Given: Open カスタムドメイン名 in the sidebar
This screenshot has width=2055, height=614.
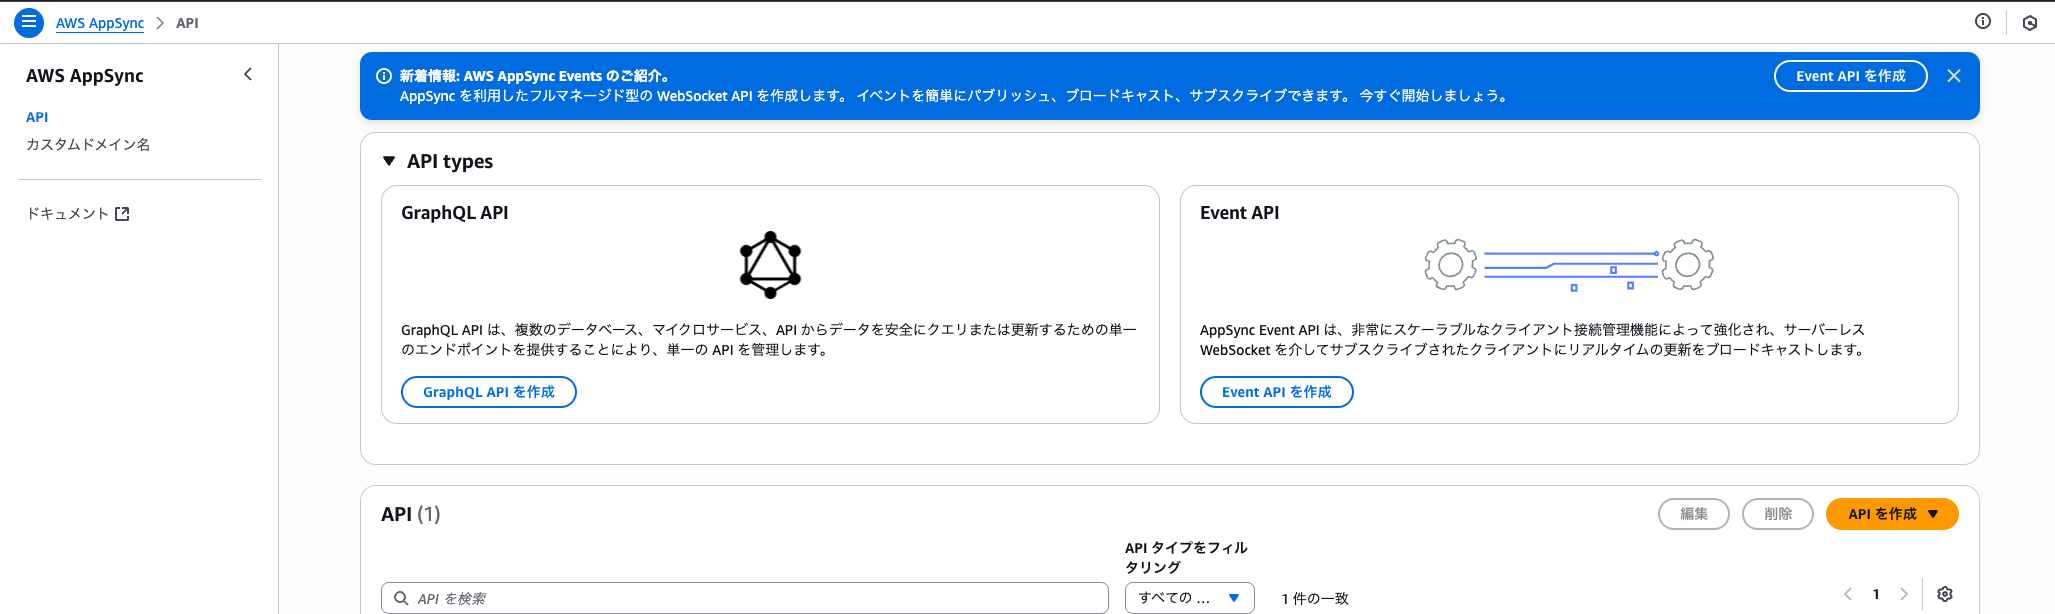Looking at the screenshot, I should (x=88, y=145).
